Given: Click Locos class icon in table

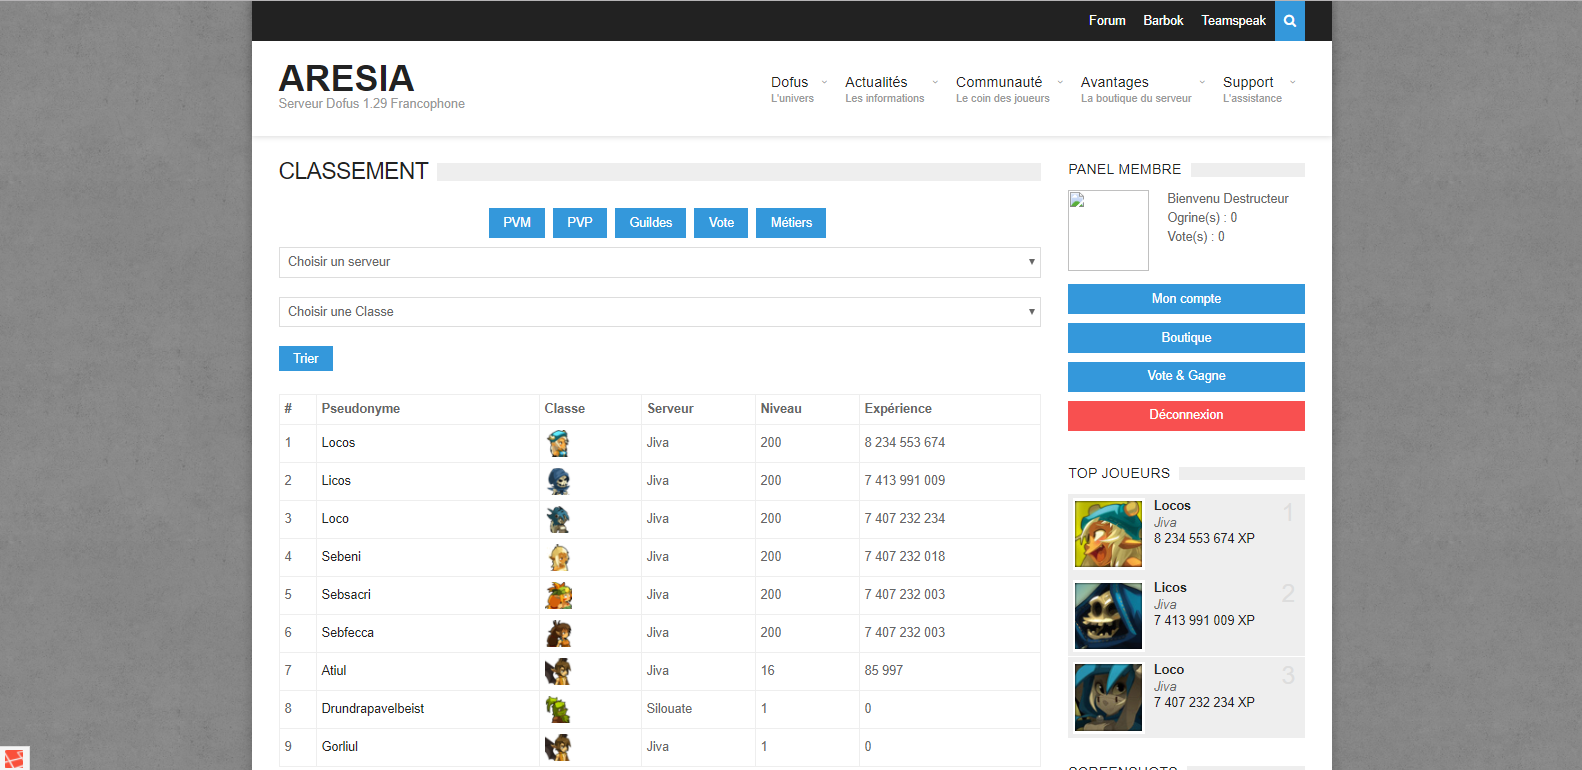Looking at the screenshot, I should click(558, 443).
